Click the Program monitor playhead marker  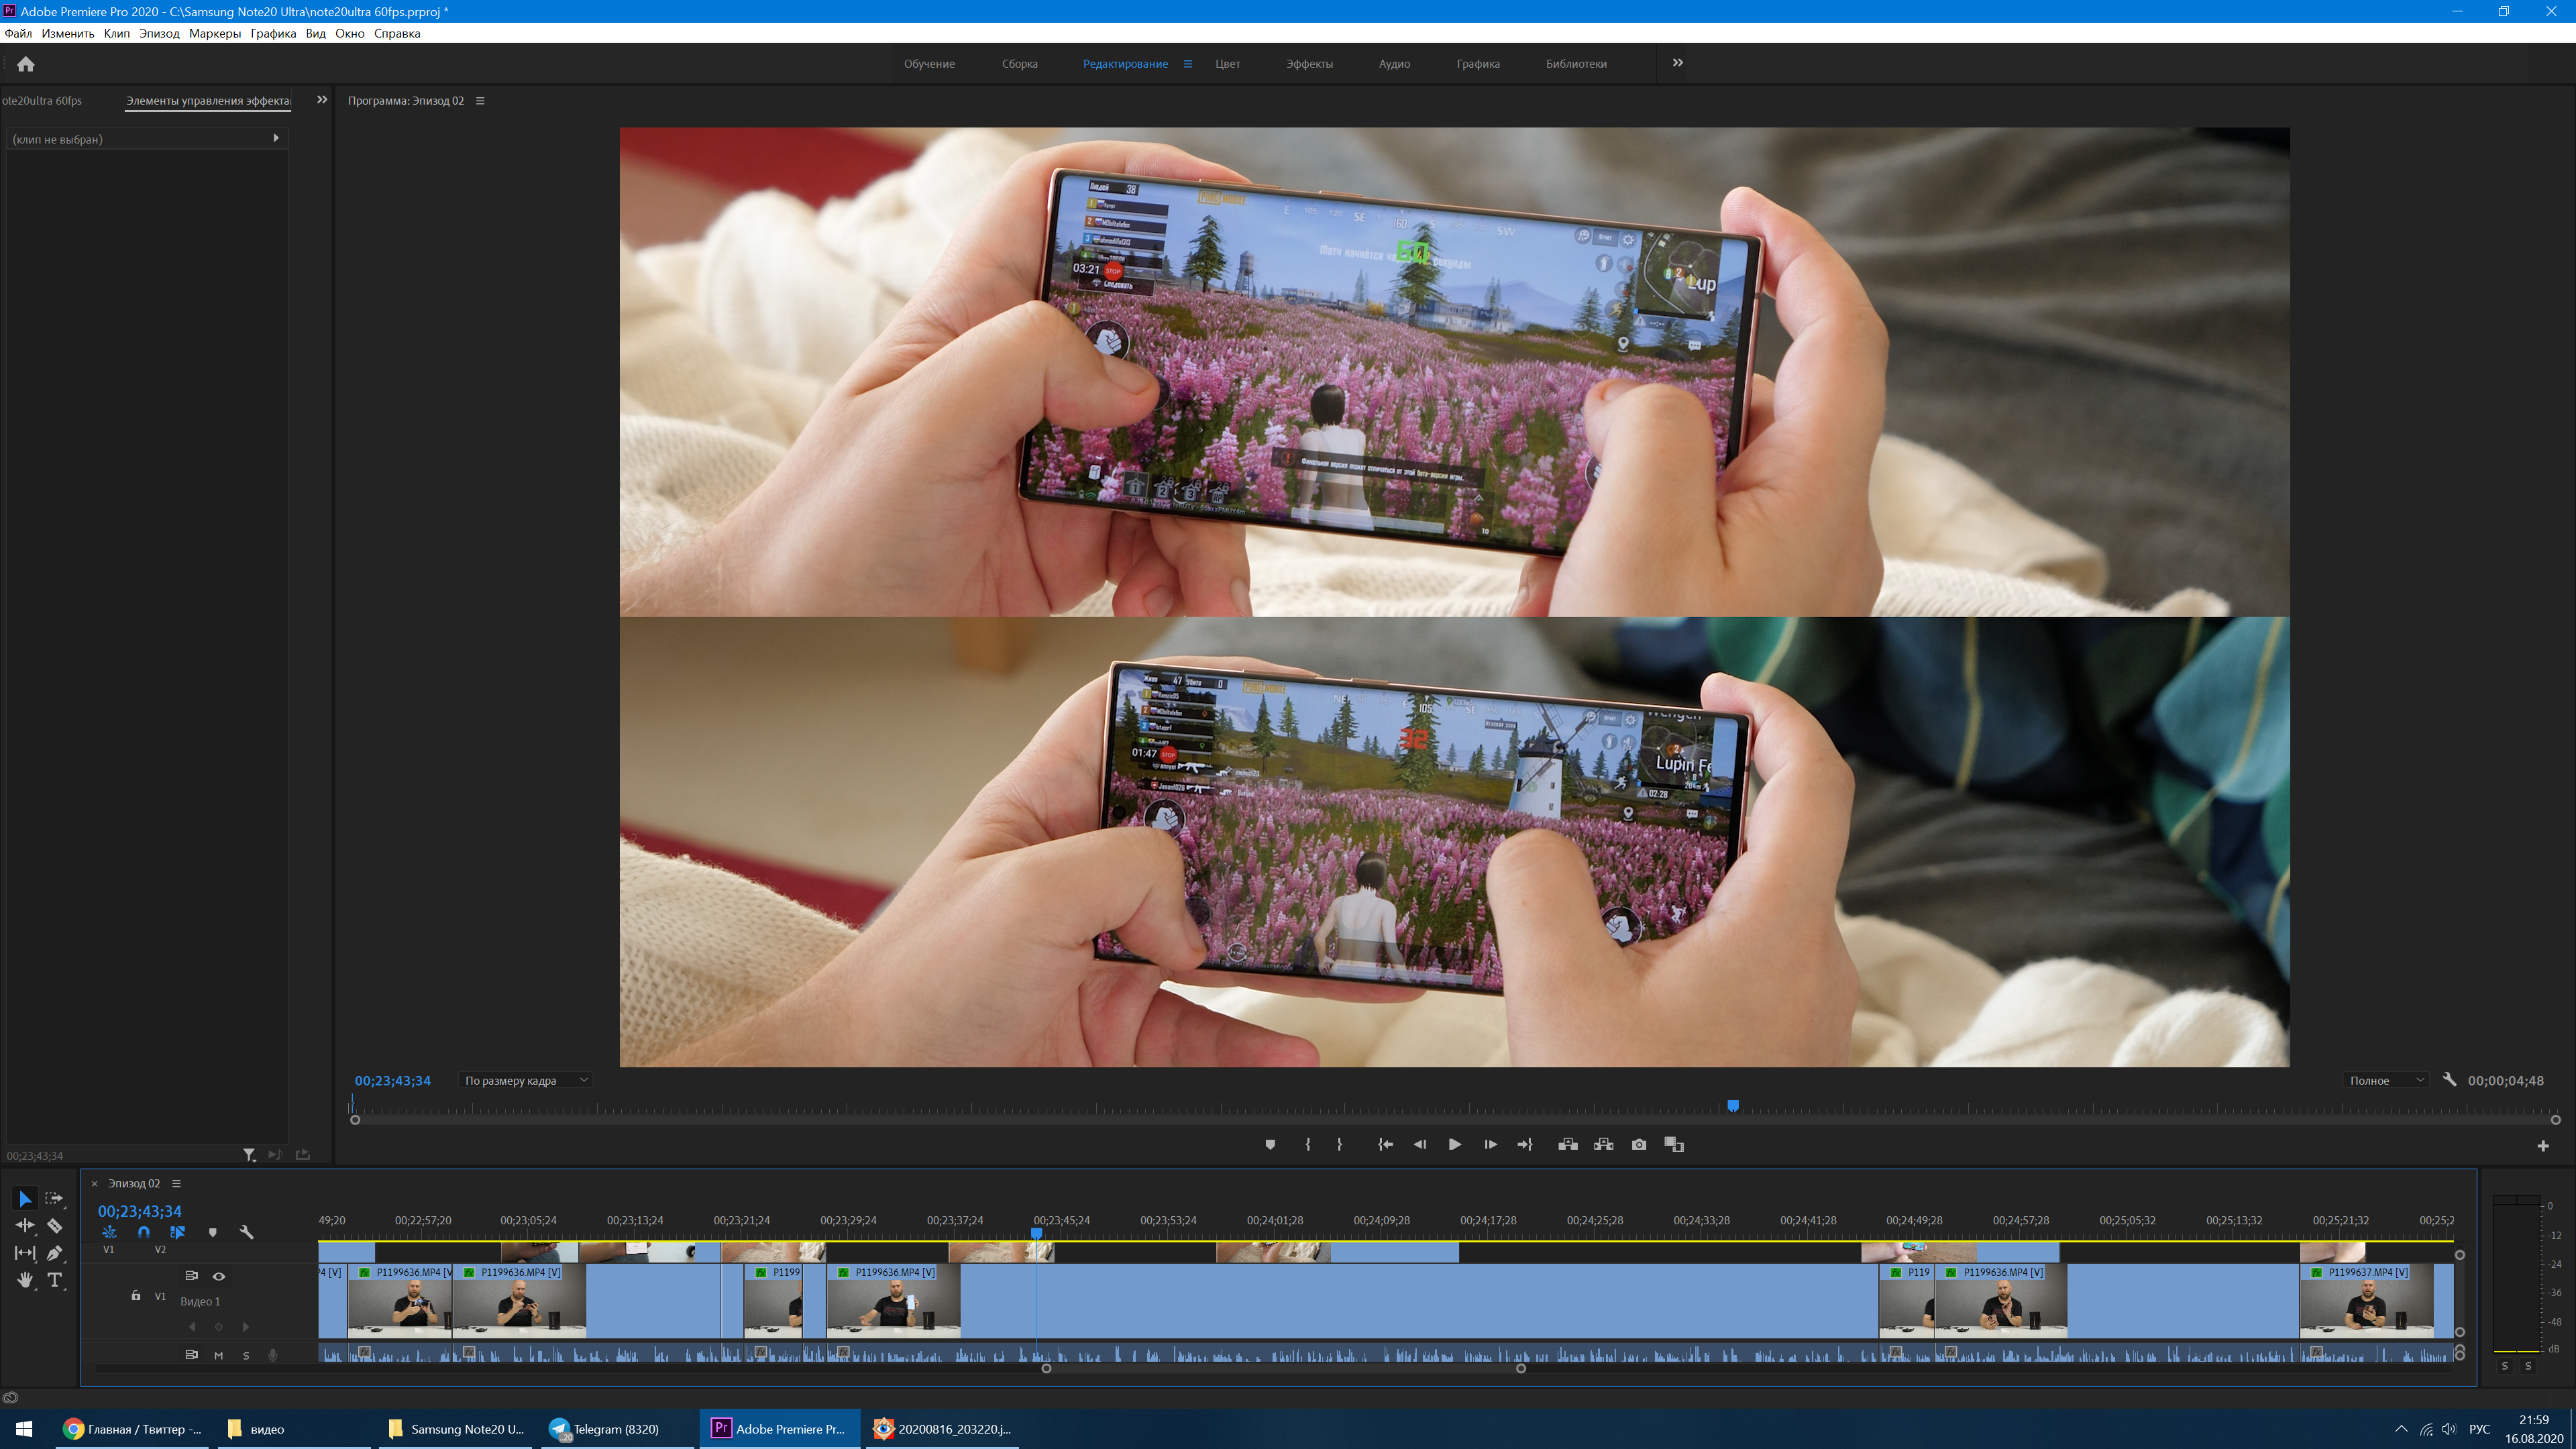point(1733,1105)
